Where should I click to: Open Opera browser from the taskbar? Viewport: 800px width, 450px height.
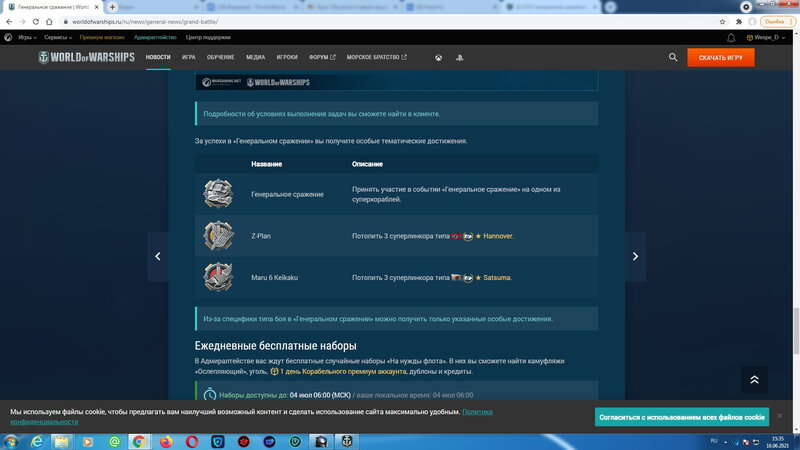click(192, 442)
